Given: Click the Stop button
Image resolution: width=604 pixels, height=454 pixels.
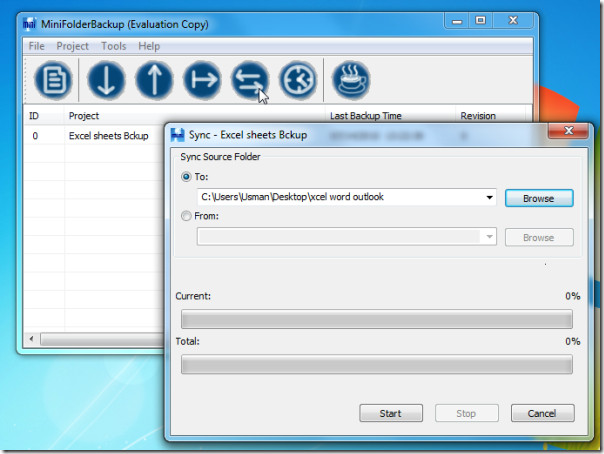Looking at the screenshot, I should click(x=466, y=413).
